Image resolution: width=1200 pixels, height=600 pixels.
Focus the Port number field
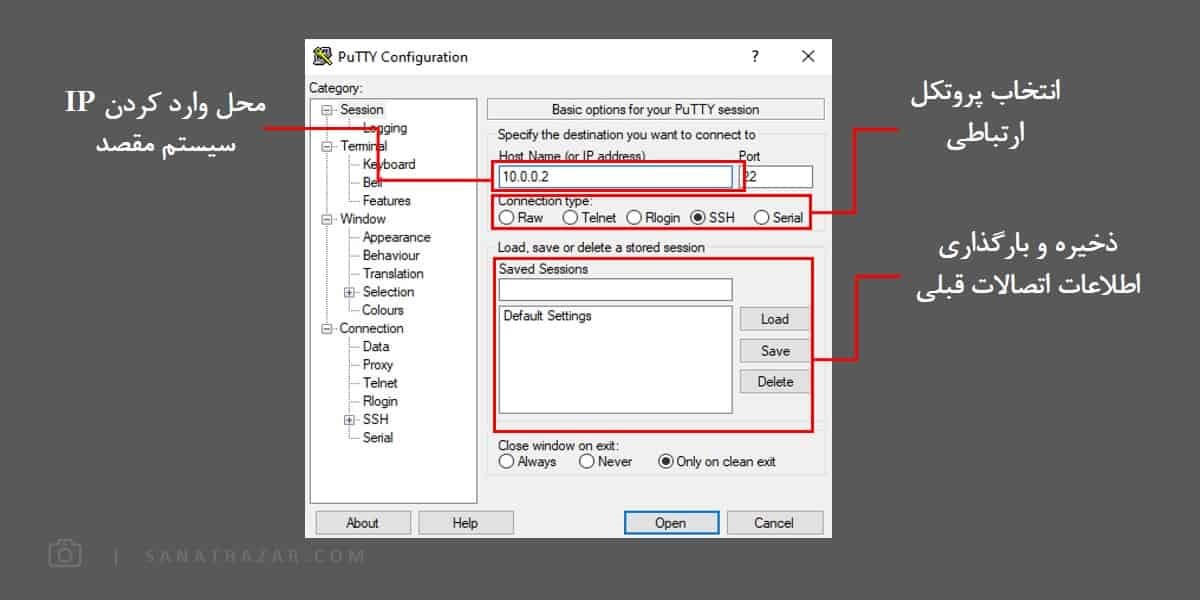(x=777, y=177)
